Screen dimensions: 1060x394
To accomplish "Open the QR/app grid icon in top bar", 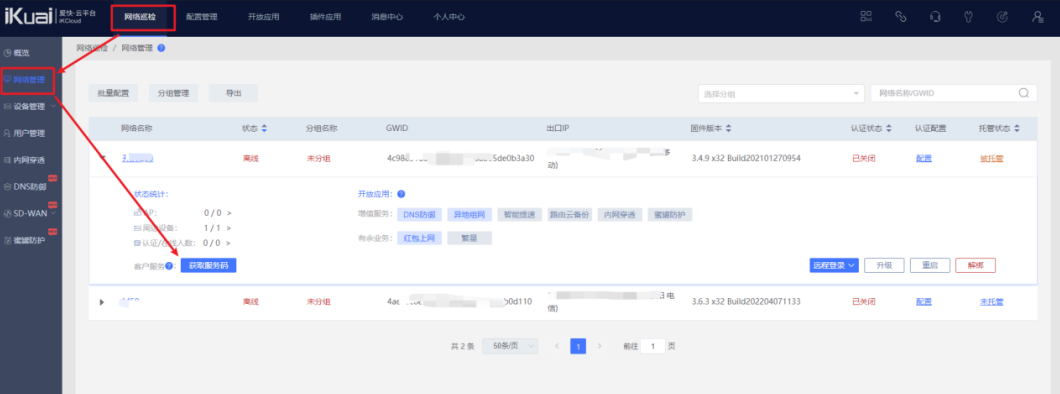I will coord(866,17).
